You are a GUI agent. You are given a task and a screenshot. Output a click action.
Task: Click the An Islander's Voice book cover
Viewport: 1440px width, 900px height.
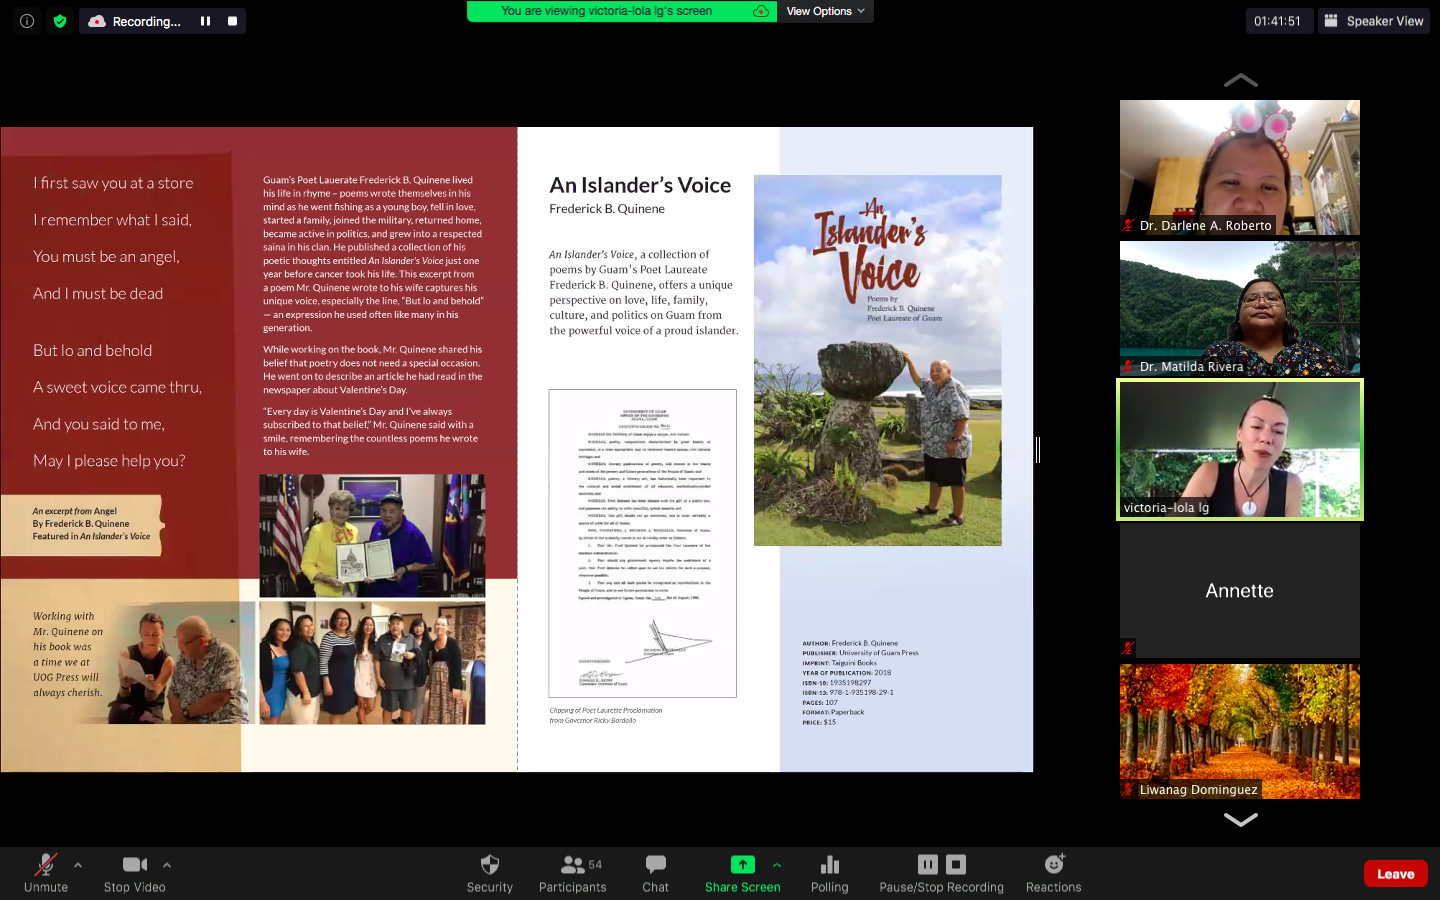click(x=878, y=360)
